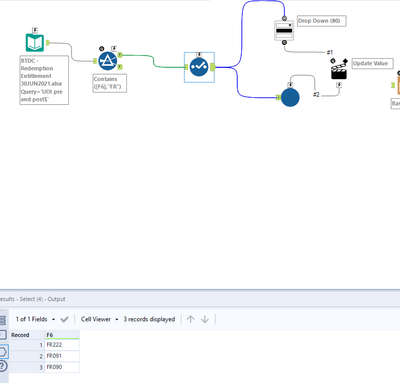The image size is (400, 383).
Task: Click the Select tool output anchor
Action: tap(213, 67)
